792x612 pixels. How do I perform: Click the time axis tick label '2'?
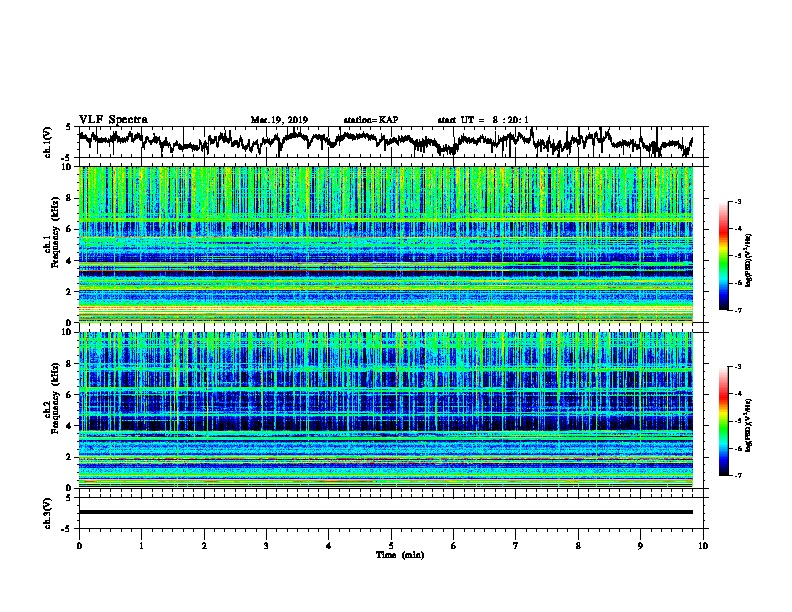pyautogui.click(x=204, y=546)
